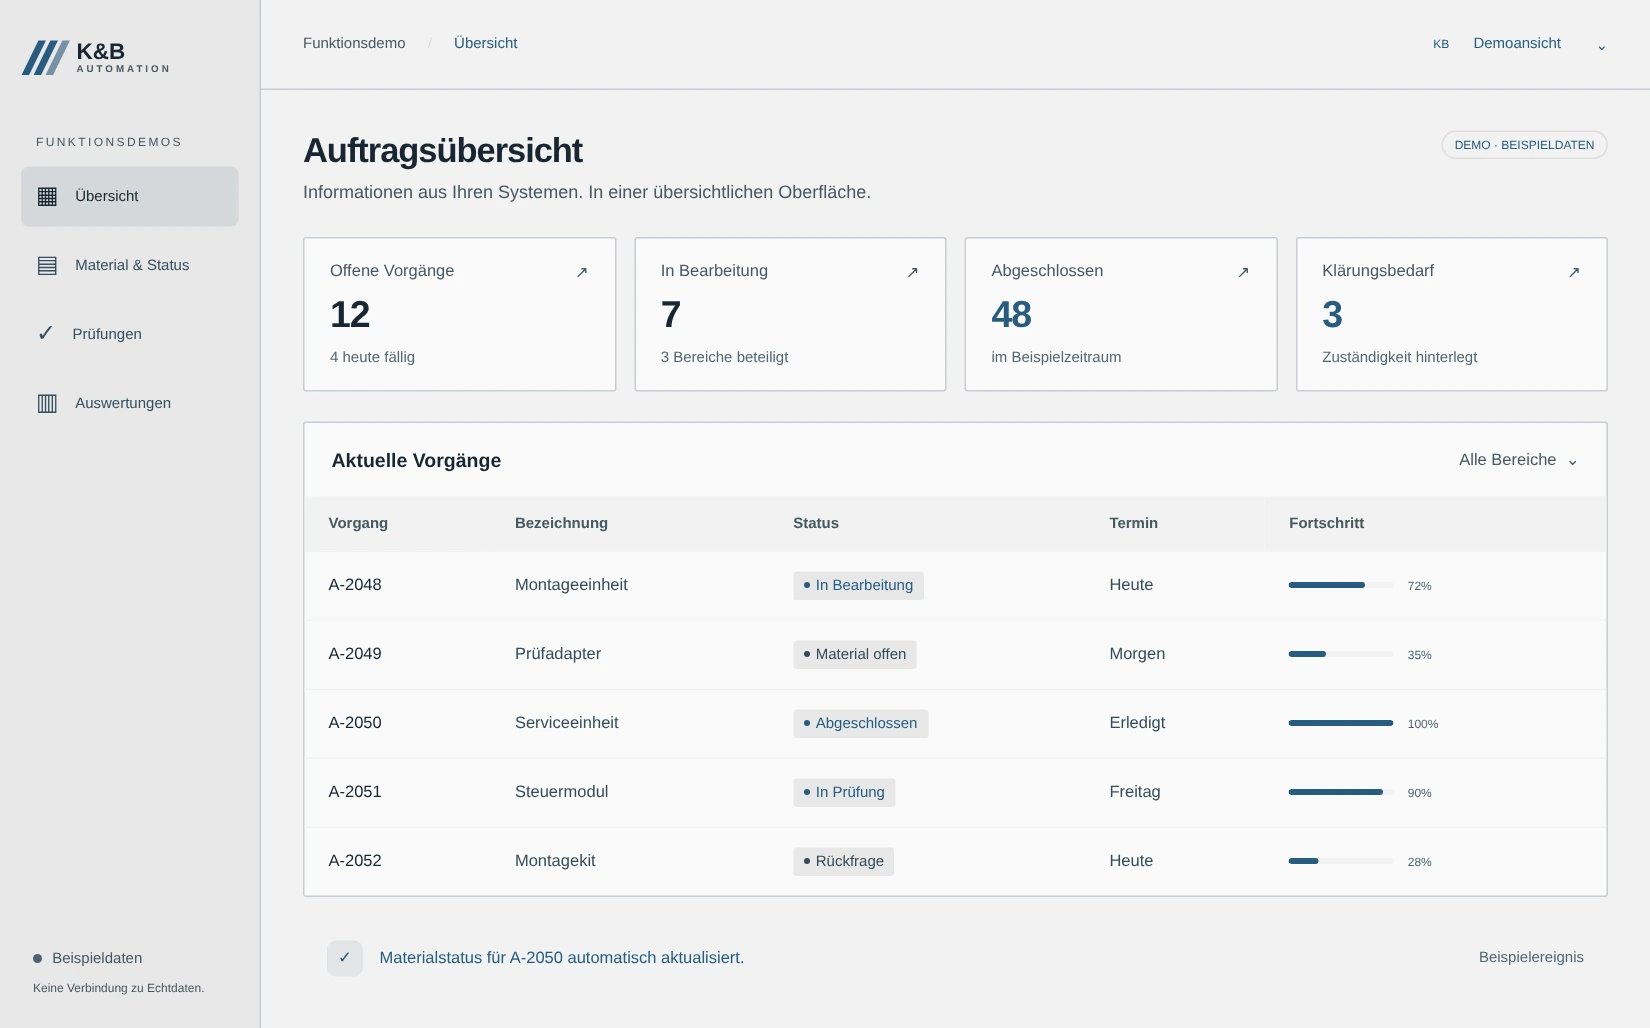Click the Übersicht breadcrumb link

click(485, 43)
